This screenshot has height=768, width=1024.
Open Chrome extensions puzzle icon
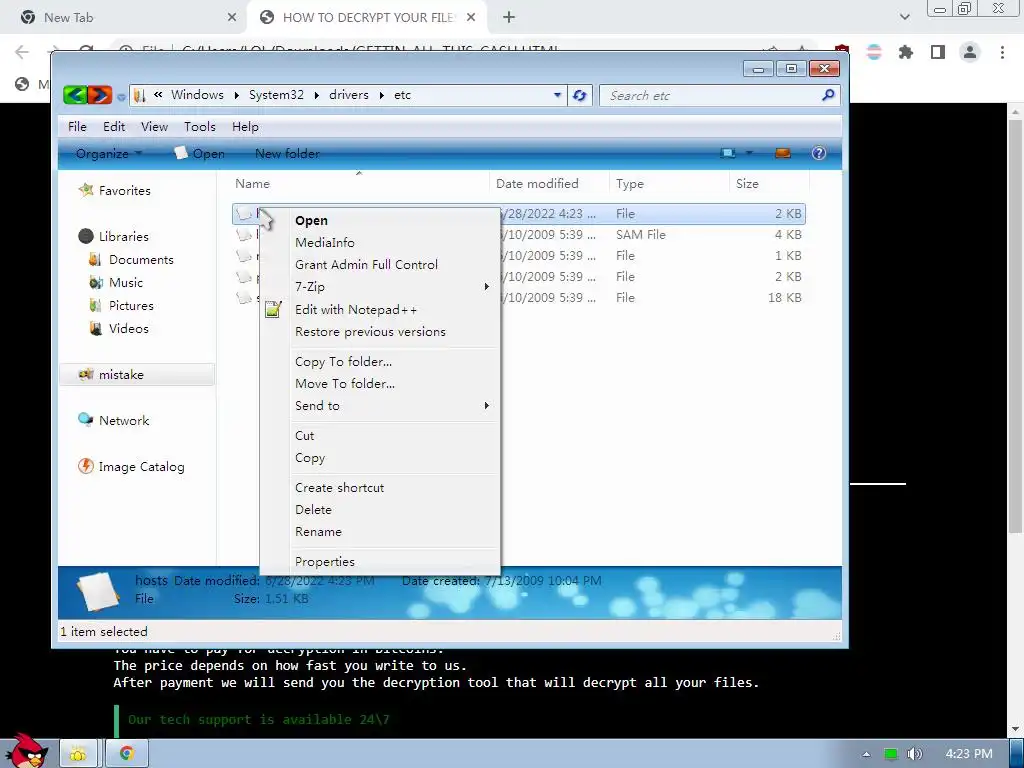(x=906, y=52)
